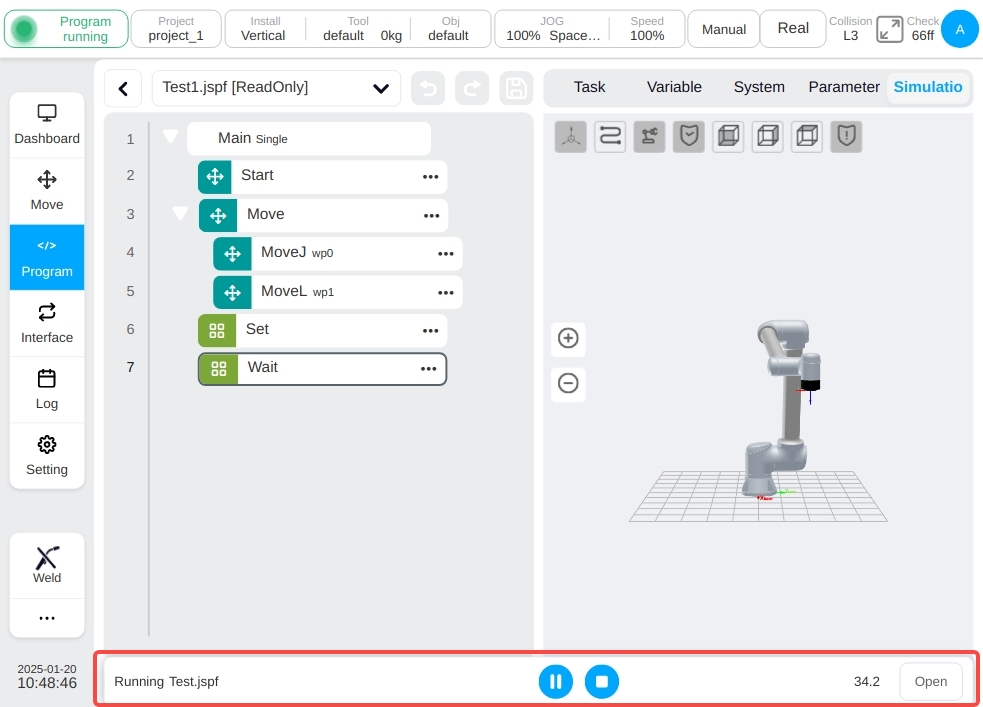
Task: Open the Test1.jspf file dropdown
Action: tap(276, 88)
